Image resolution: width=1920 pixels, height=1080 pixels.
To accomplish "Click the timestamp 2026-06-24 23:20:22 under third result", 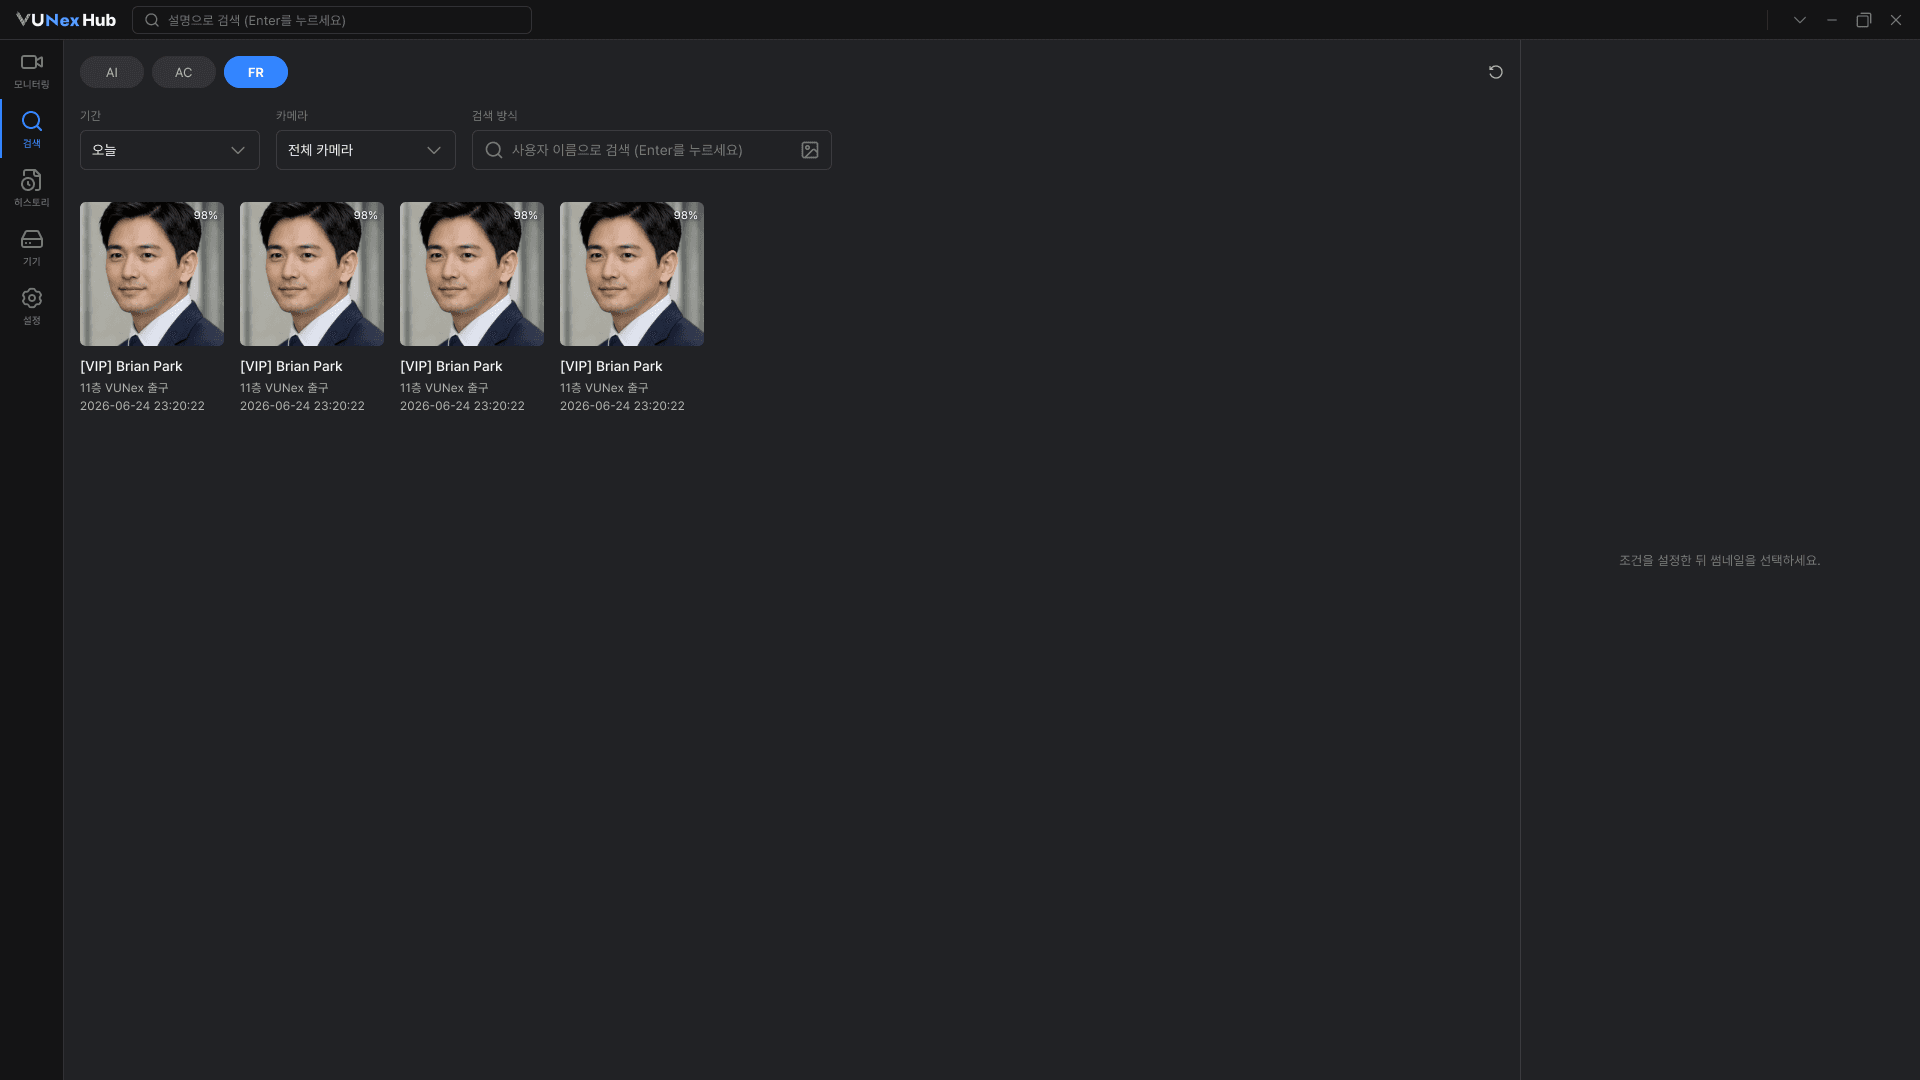I will (462, 406).
